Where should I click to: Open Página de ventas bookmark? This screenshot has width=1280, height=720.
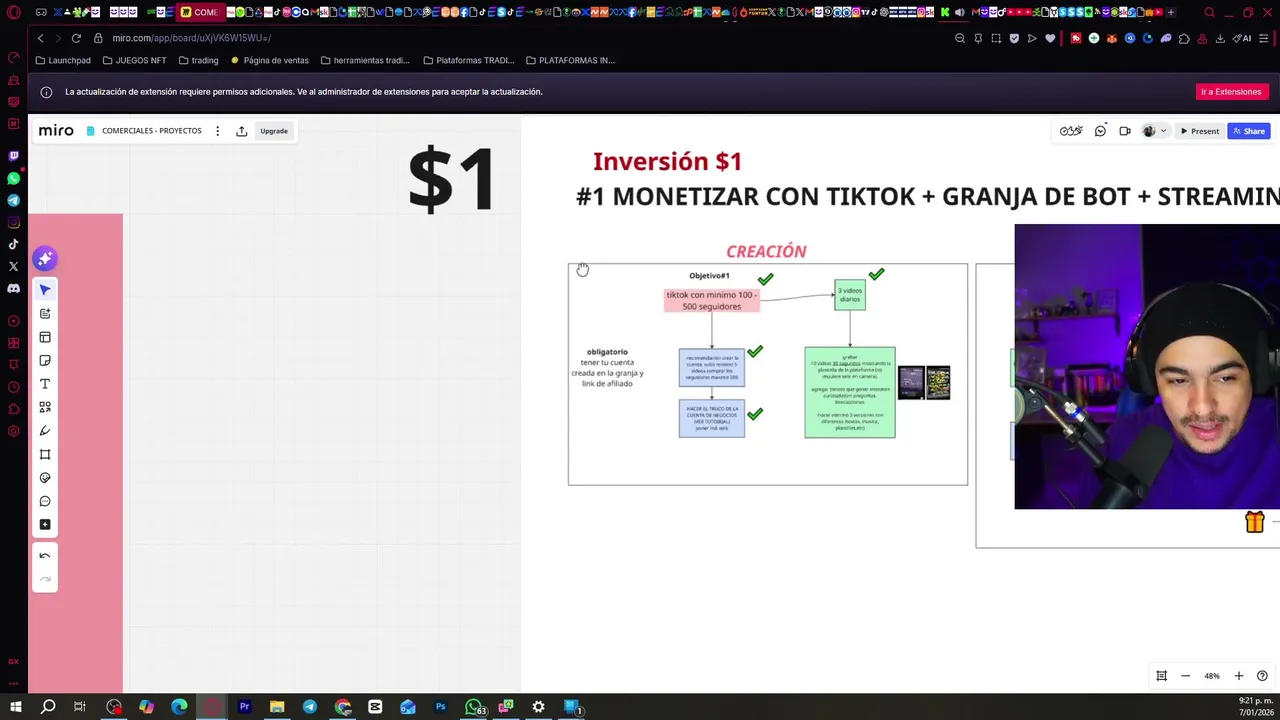pos(270,60)
